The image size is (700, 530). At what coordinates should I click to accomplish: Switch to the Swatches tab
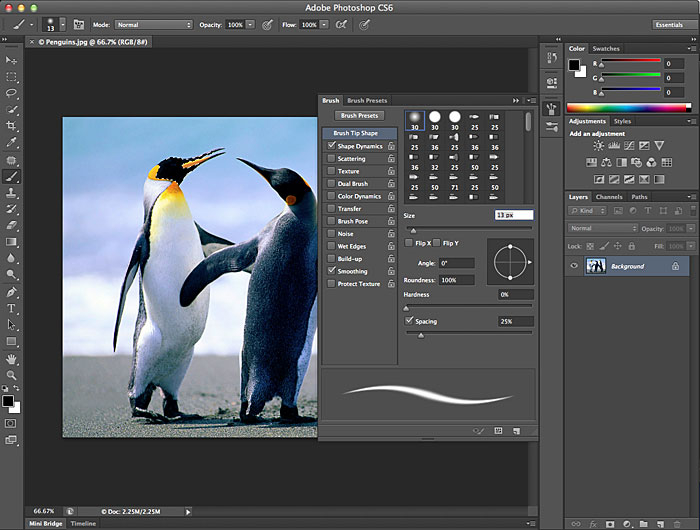click(606, 48)
